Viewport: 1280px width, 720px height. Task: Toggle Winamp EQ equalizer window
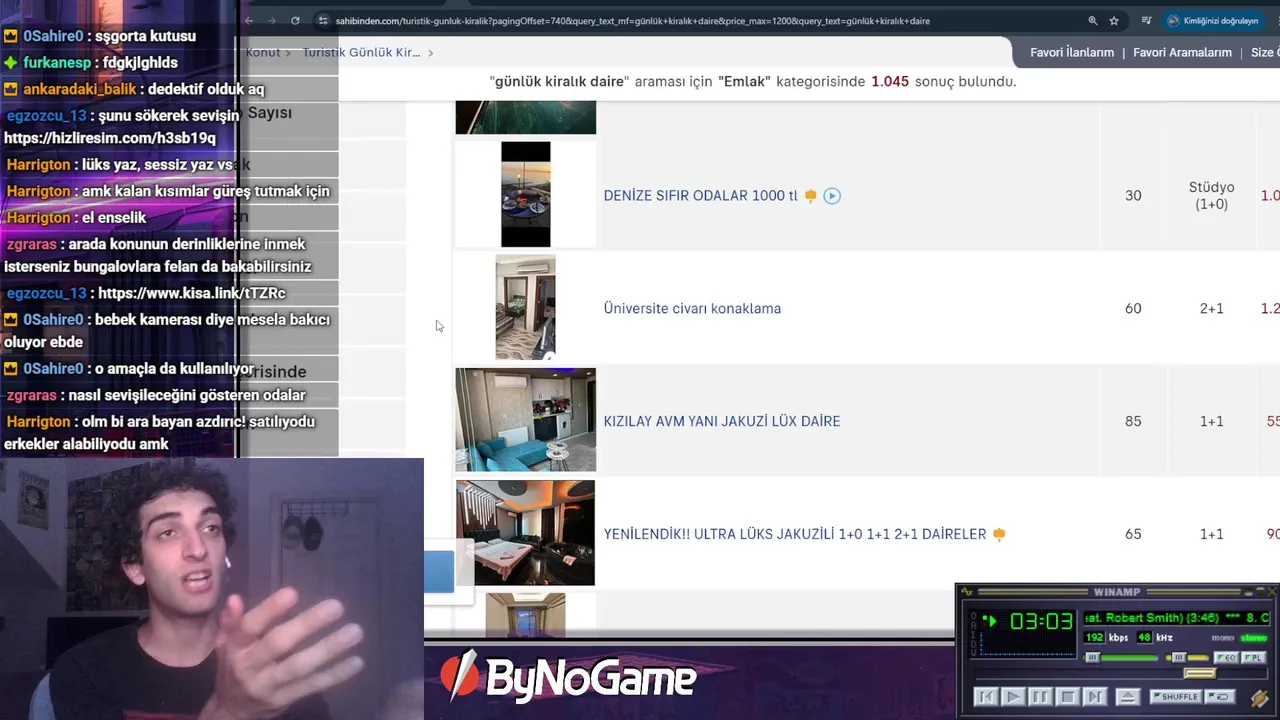pos(1225,657)
